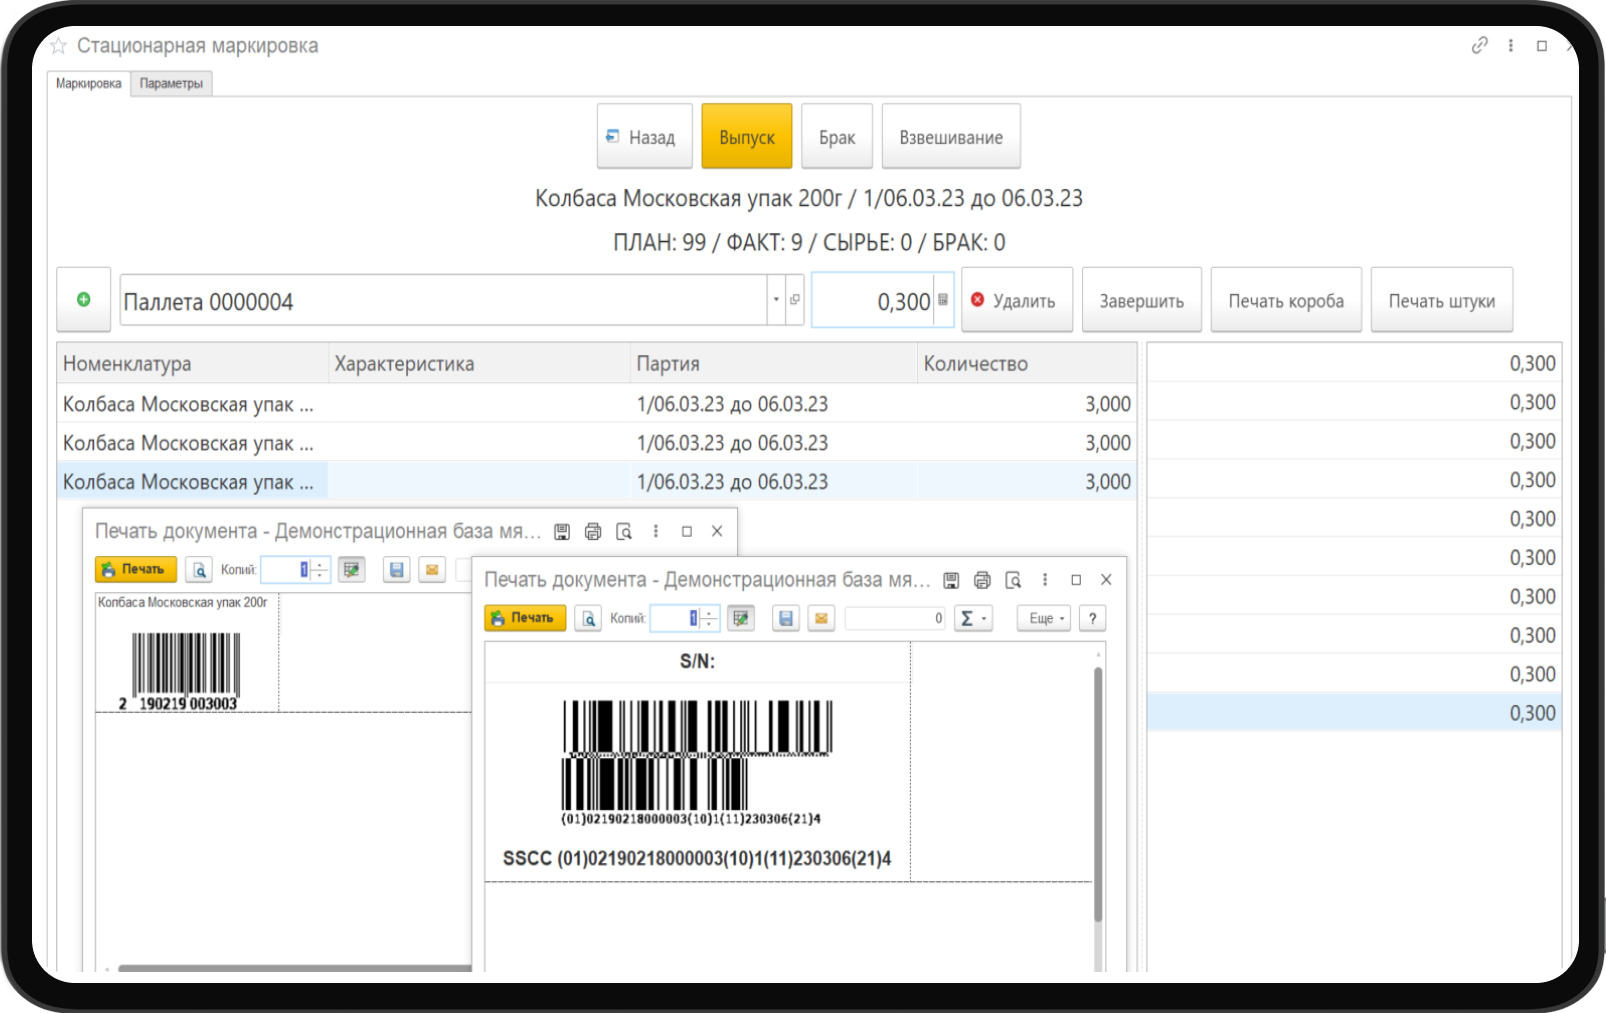Sort by the Партия column header
The width and height of the screenshot is (1606, 1013).
pos(774,363)
